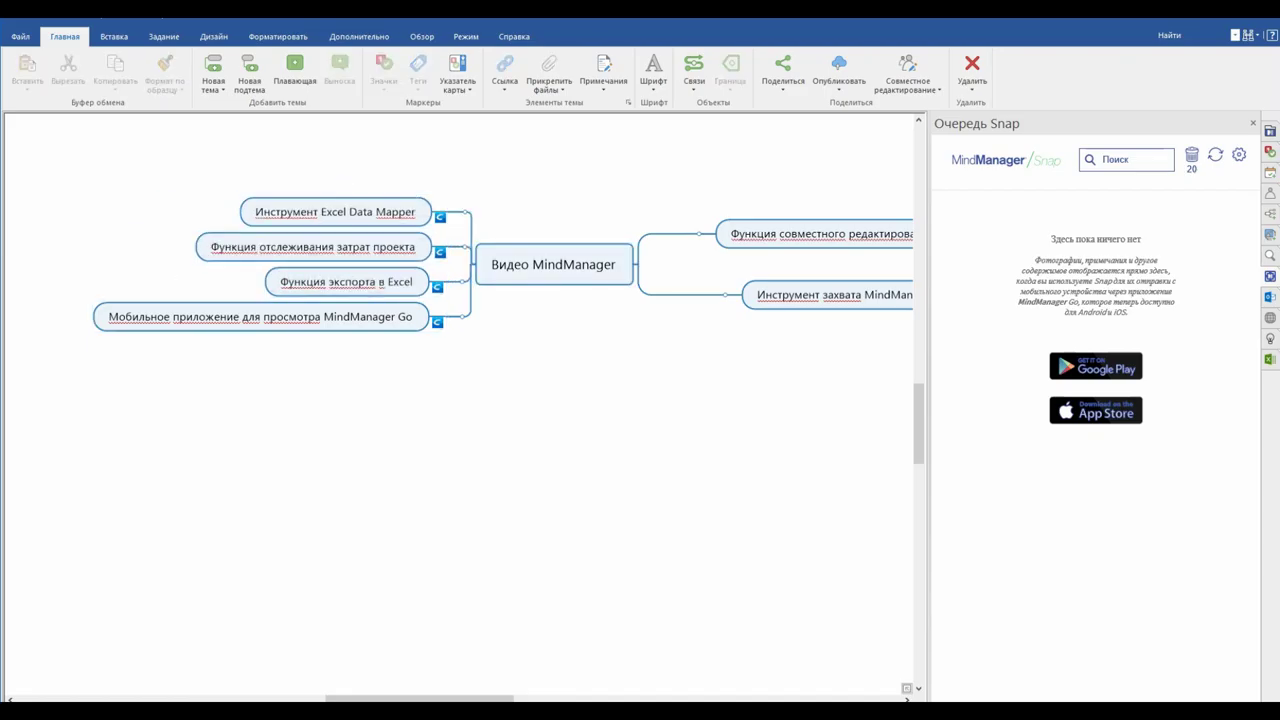Open the globe browser sidebar tab
Screen dimensions: 1280x720
coord(1270,318)
